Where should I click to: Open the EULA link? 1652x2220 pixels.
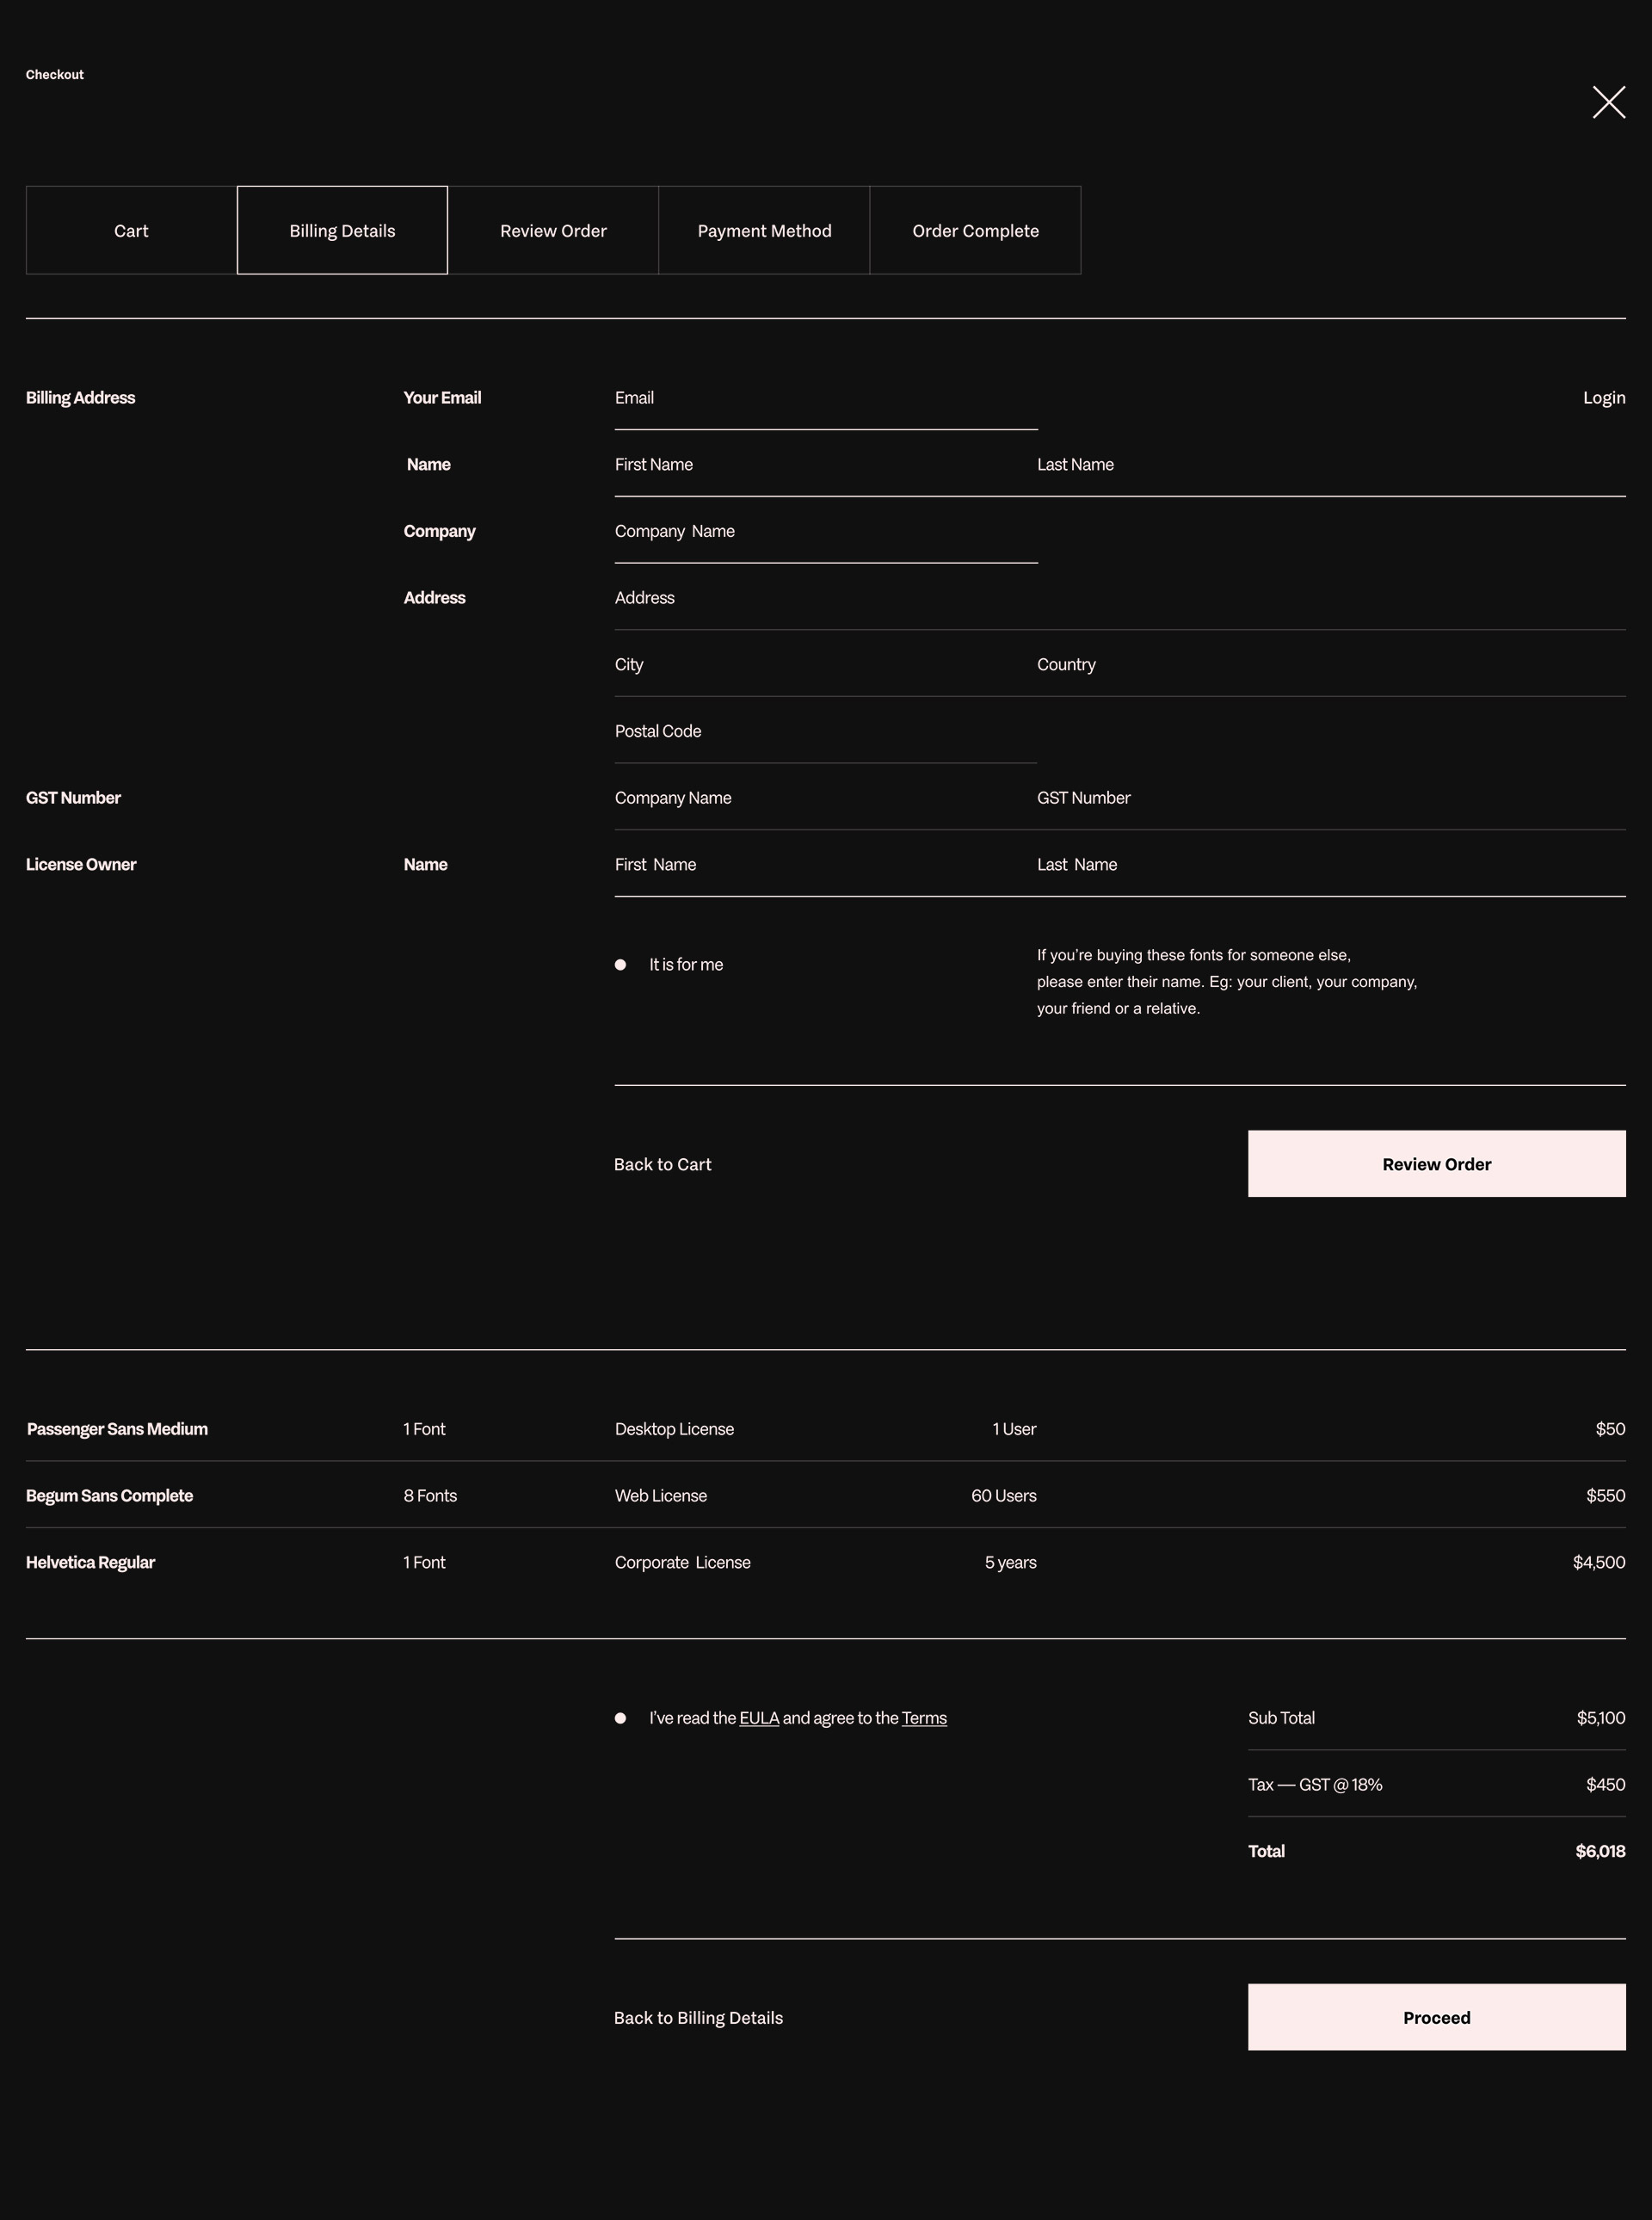tap(759, 1718)
